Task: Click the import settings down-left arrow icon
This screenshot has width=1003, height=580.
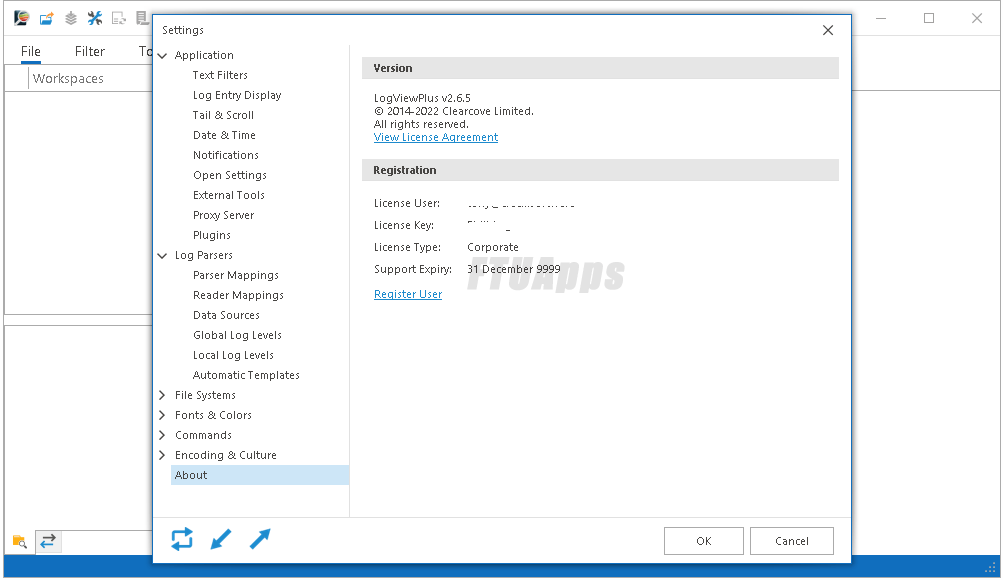Action: [x=221, y=539]
